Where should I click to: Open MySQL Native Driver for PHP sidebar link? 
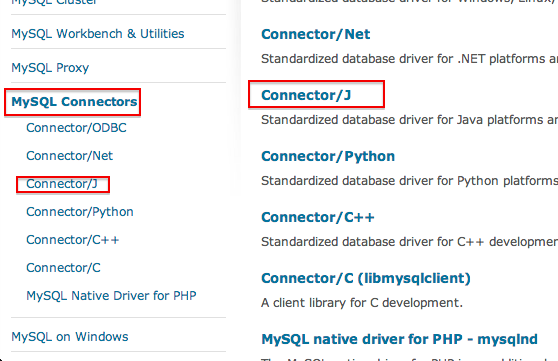[111, 295]
